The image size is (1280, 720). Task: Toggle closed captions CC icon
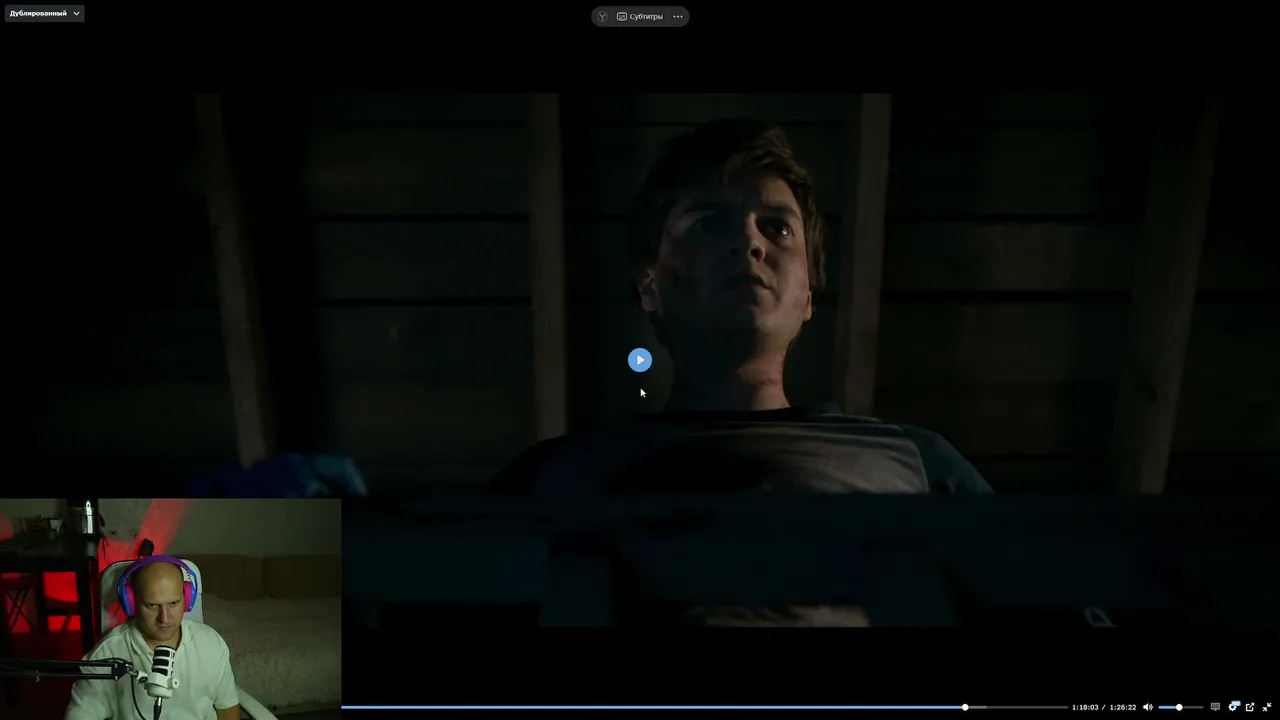coord(1215,707)
